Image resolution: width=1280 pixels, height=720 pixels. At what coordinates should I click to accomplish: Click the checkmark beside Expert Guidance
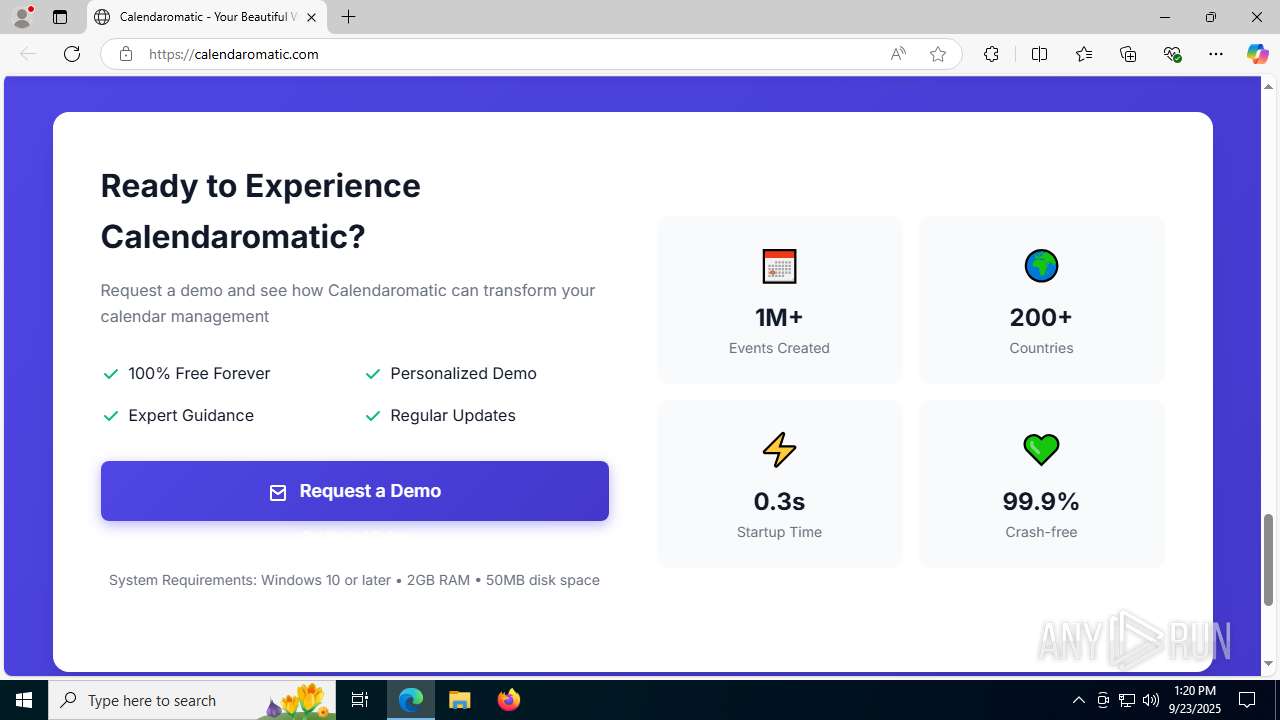pos(111,416)
